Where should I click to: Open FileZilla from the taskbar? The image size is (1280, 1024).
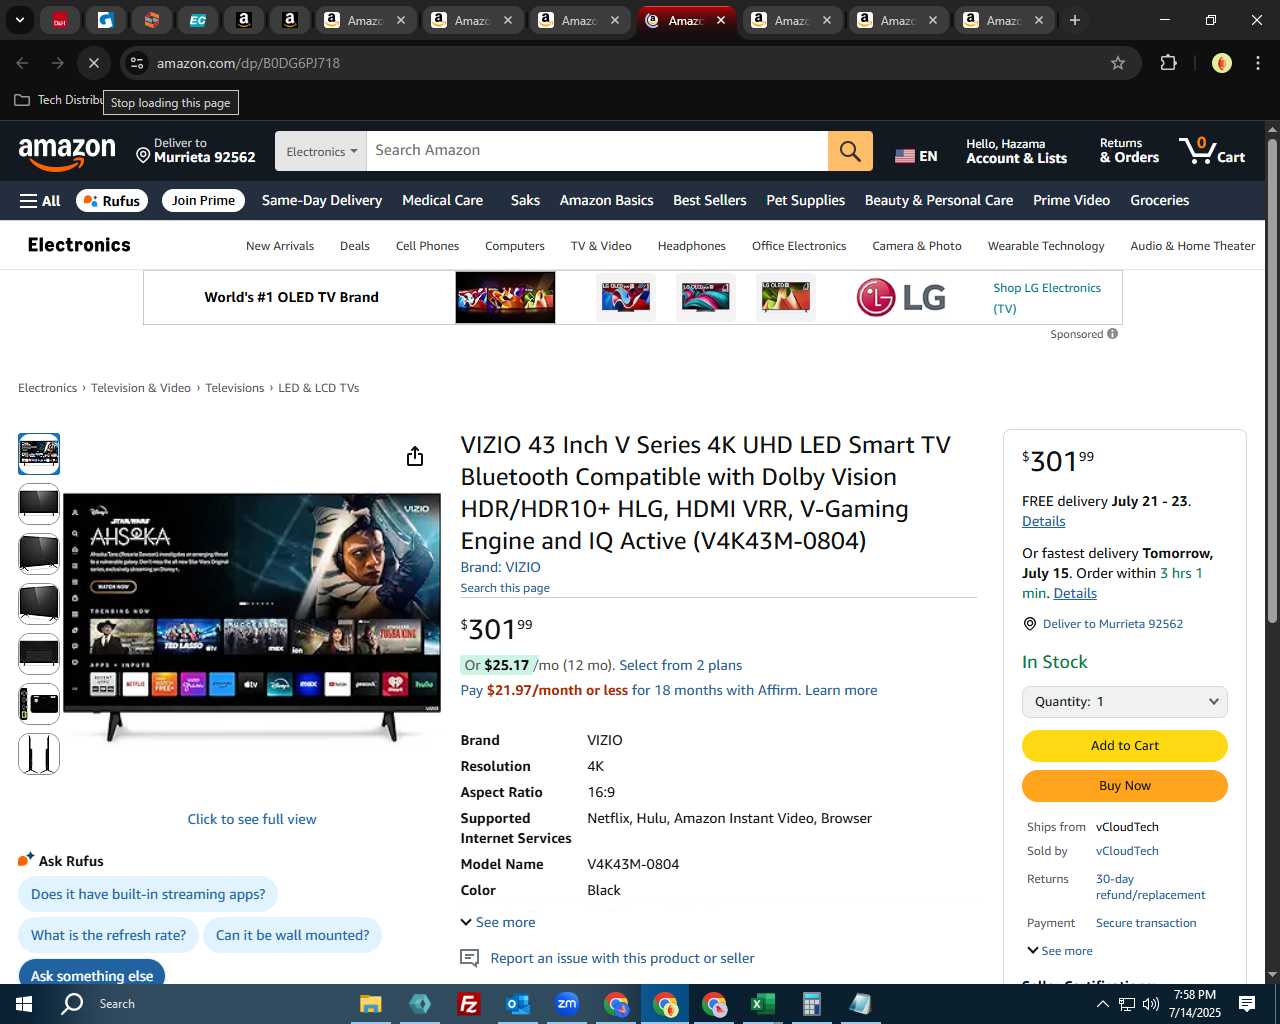tap(468, 1004)
